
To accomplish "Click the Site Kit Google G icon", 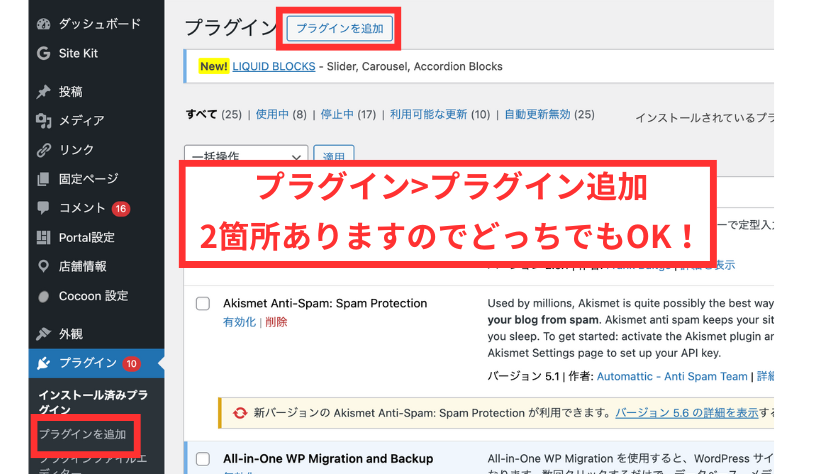I will pyautogui.click(x=44, y=53).
